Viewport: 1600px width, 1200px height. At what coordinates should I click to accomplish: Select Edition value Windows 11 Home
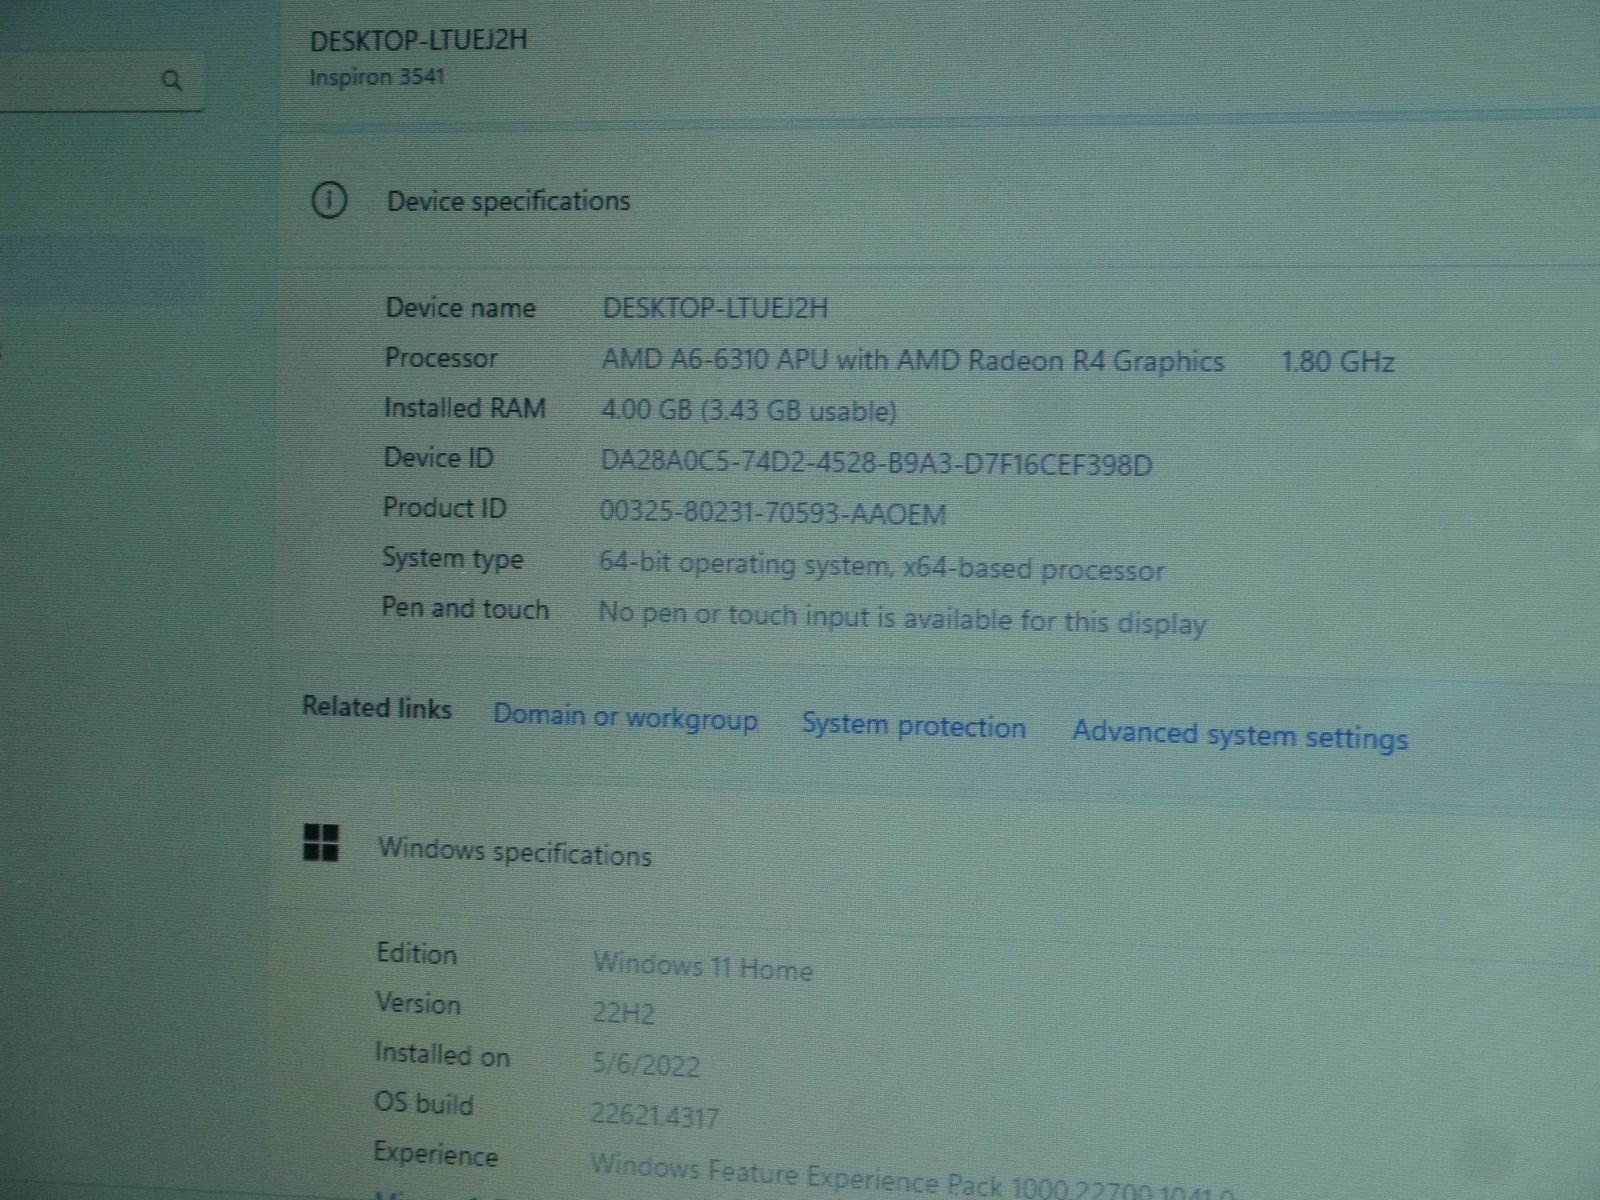click(x=703, y=966)
